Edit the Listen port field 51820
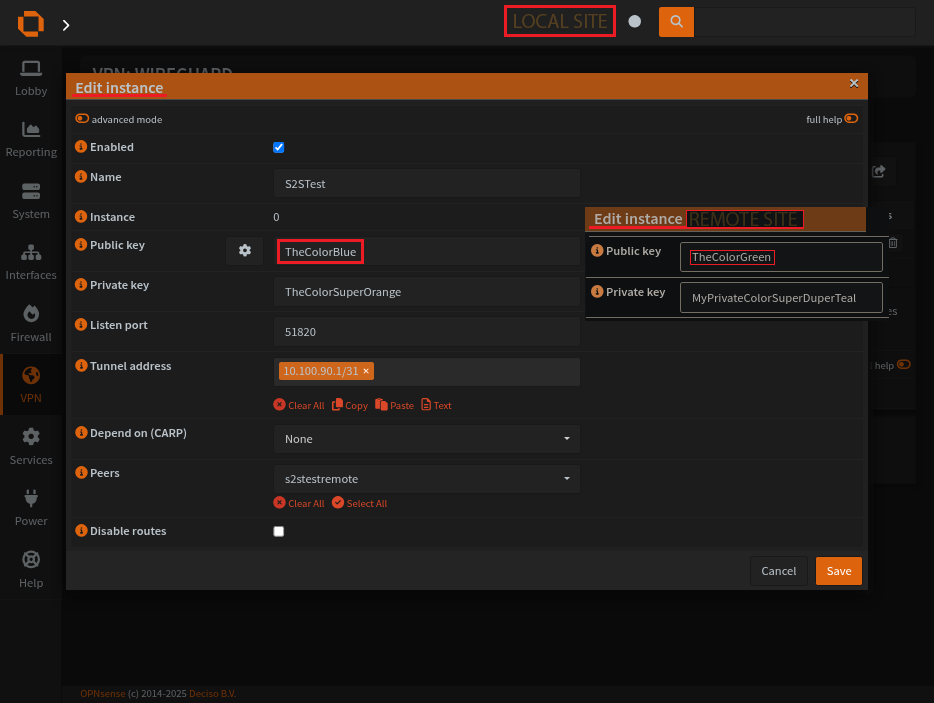Viewport: 934px width, 703px height. coord(426,331)
